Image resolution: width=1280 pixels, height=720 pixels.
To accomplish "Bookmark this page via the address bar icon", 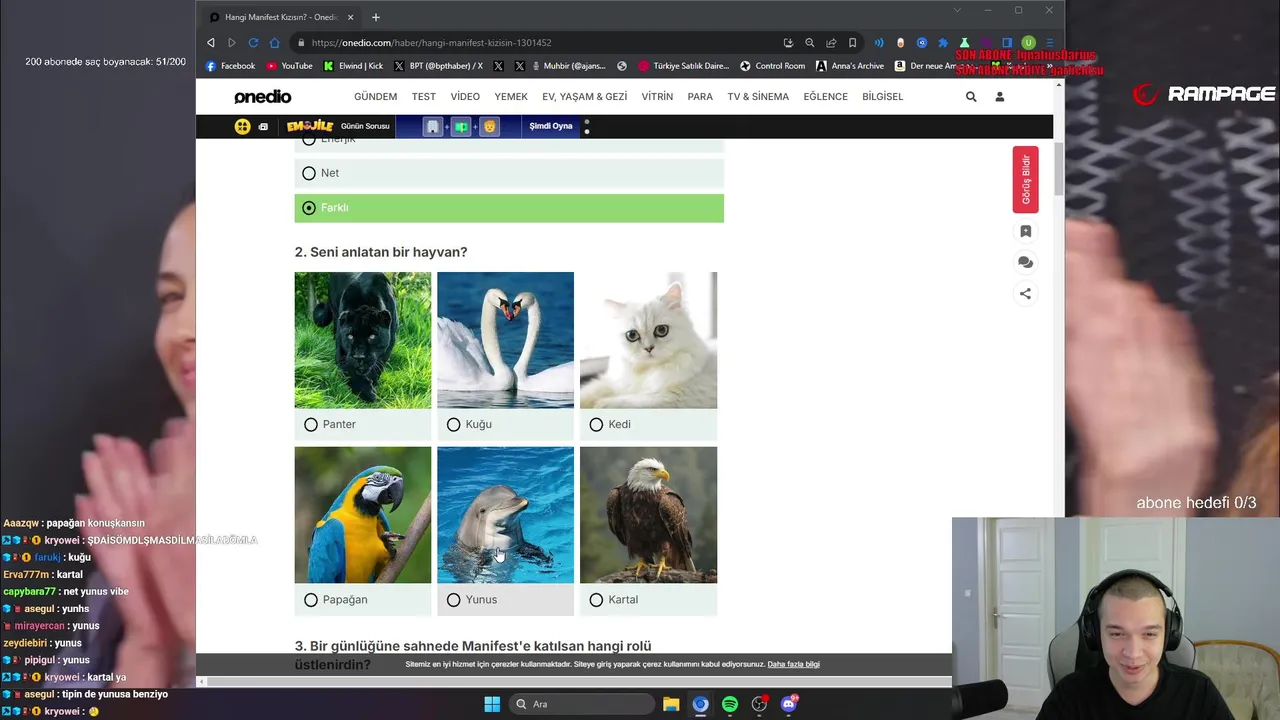I will [x=852, y=43].
